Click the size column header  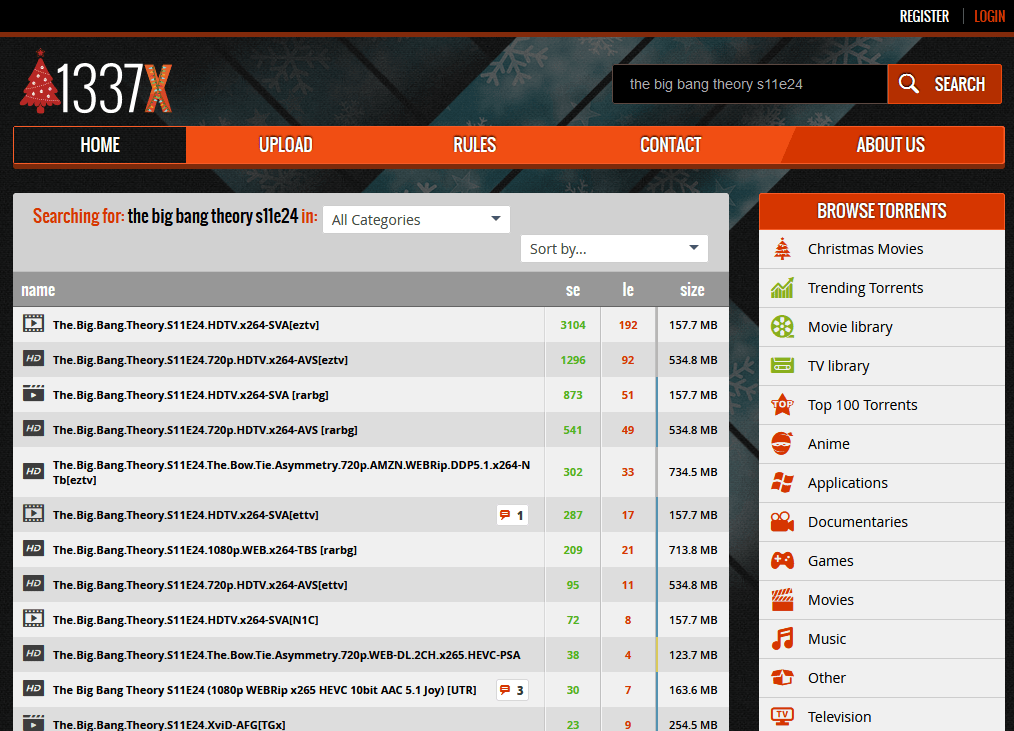pos(692,290)
